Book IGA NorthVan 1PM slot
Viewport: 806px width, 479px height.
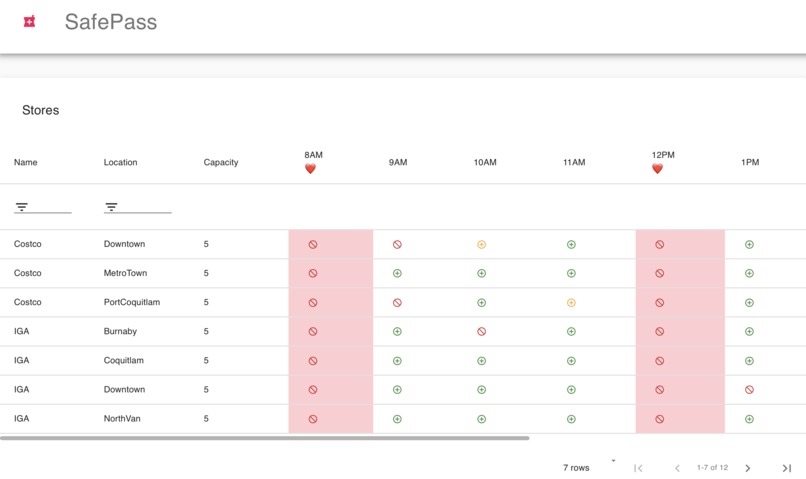coord(749,419)
